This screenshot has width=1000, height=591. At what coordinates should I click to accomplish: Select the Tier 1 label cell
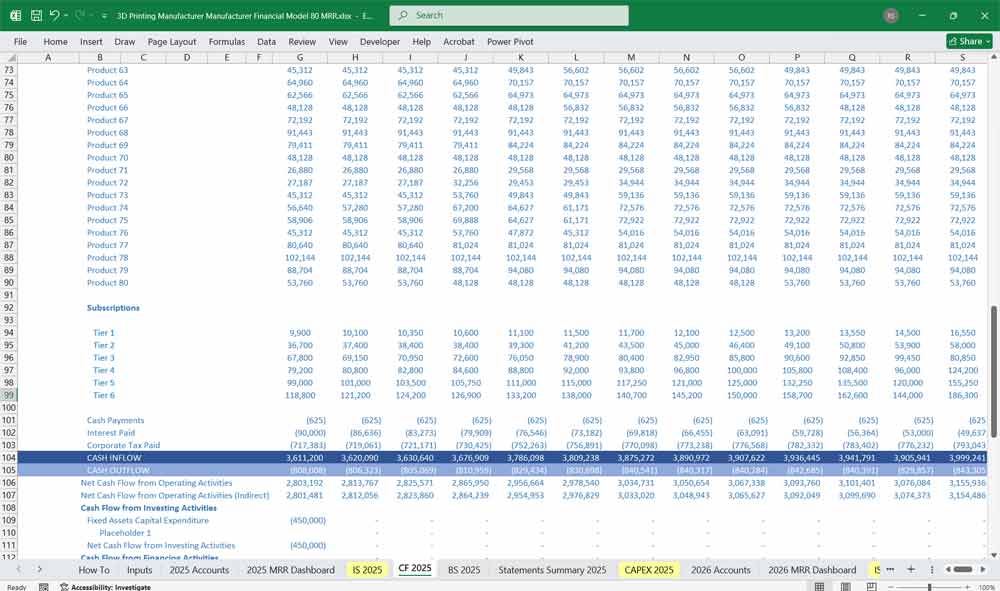[104, 333]
